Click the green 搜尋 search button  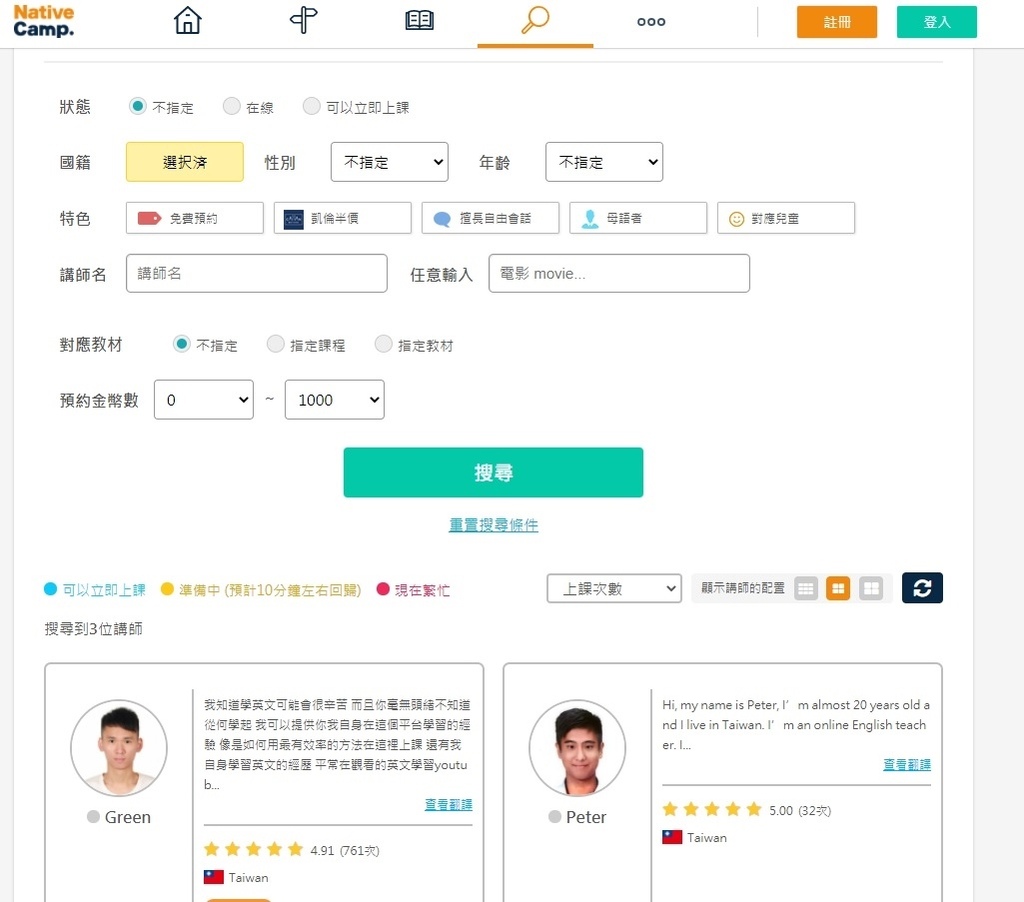pos(493,472)
